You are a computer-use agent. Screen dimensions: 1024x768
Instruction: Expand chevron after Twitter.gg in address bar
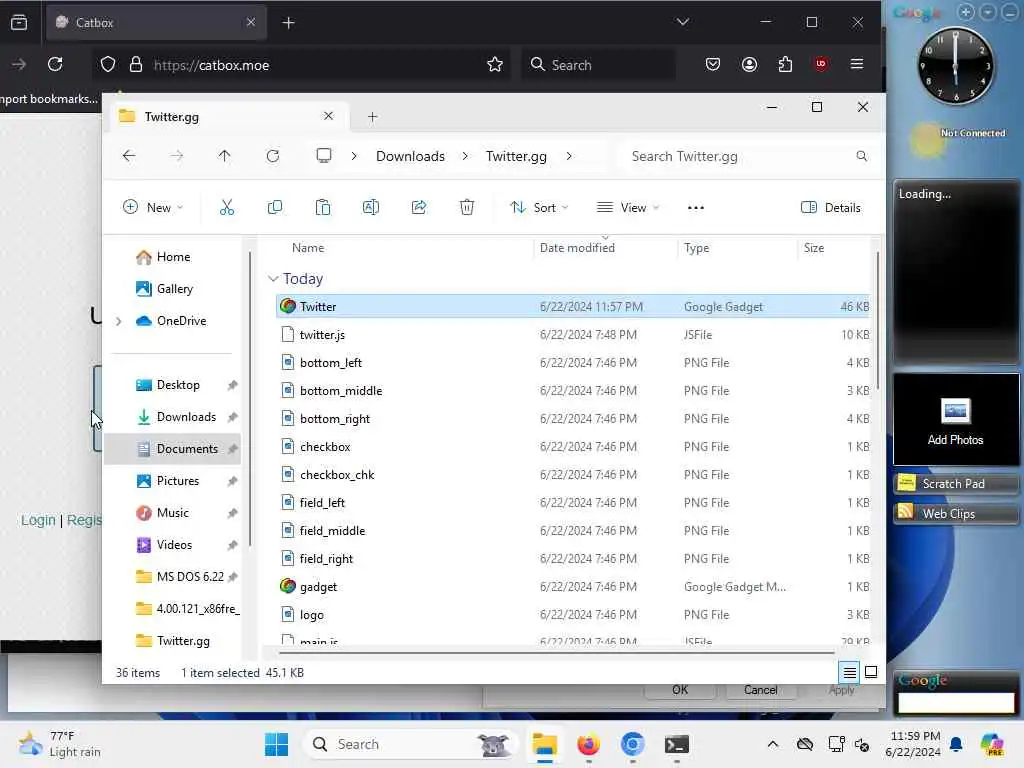click(569, 156)
